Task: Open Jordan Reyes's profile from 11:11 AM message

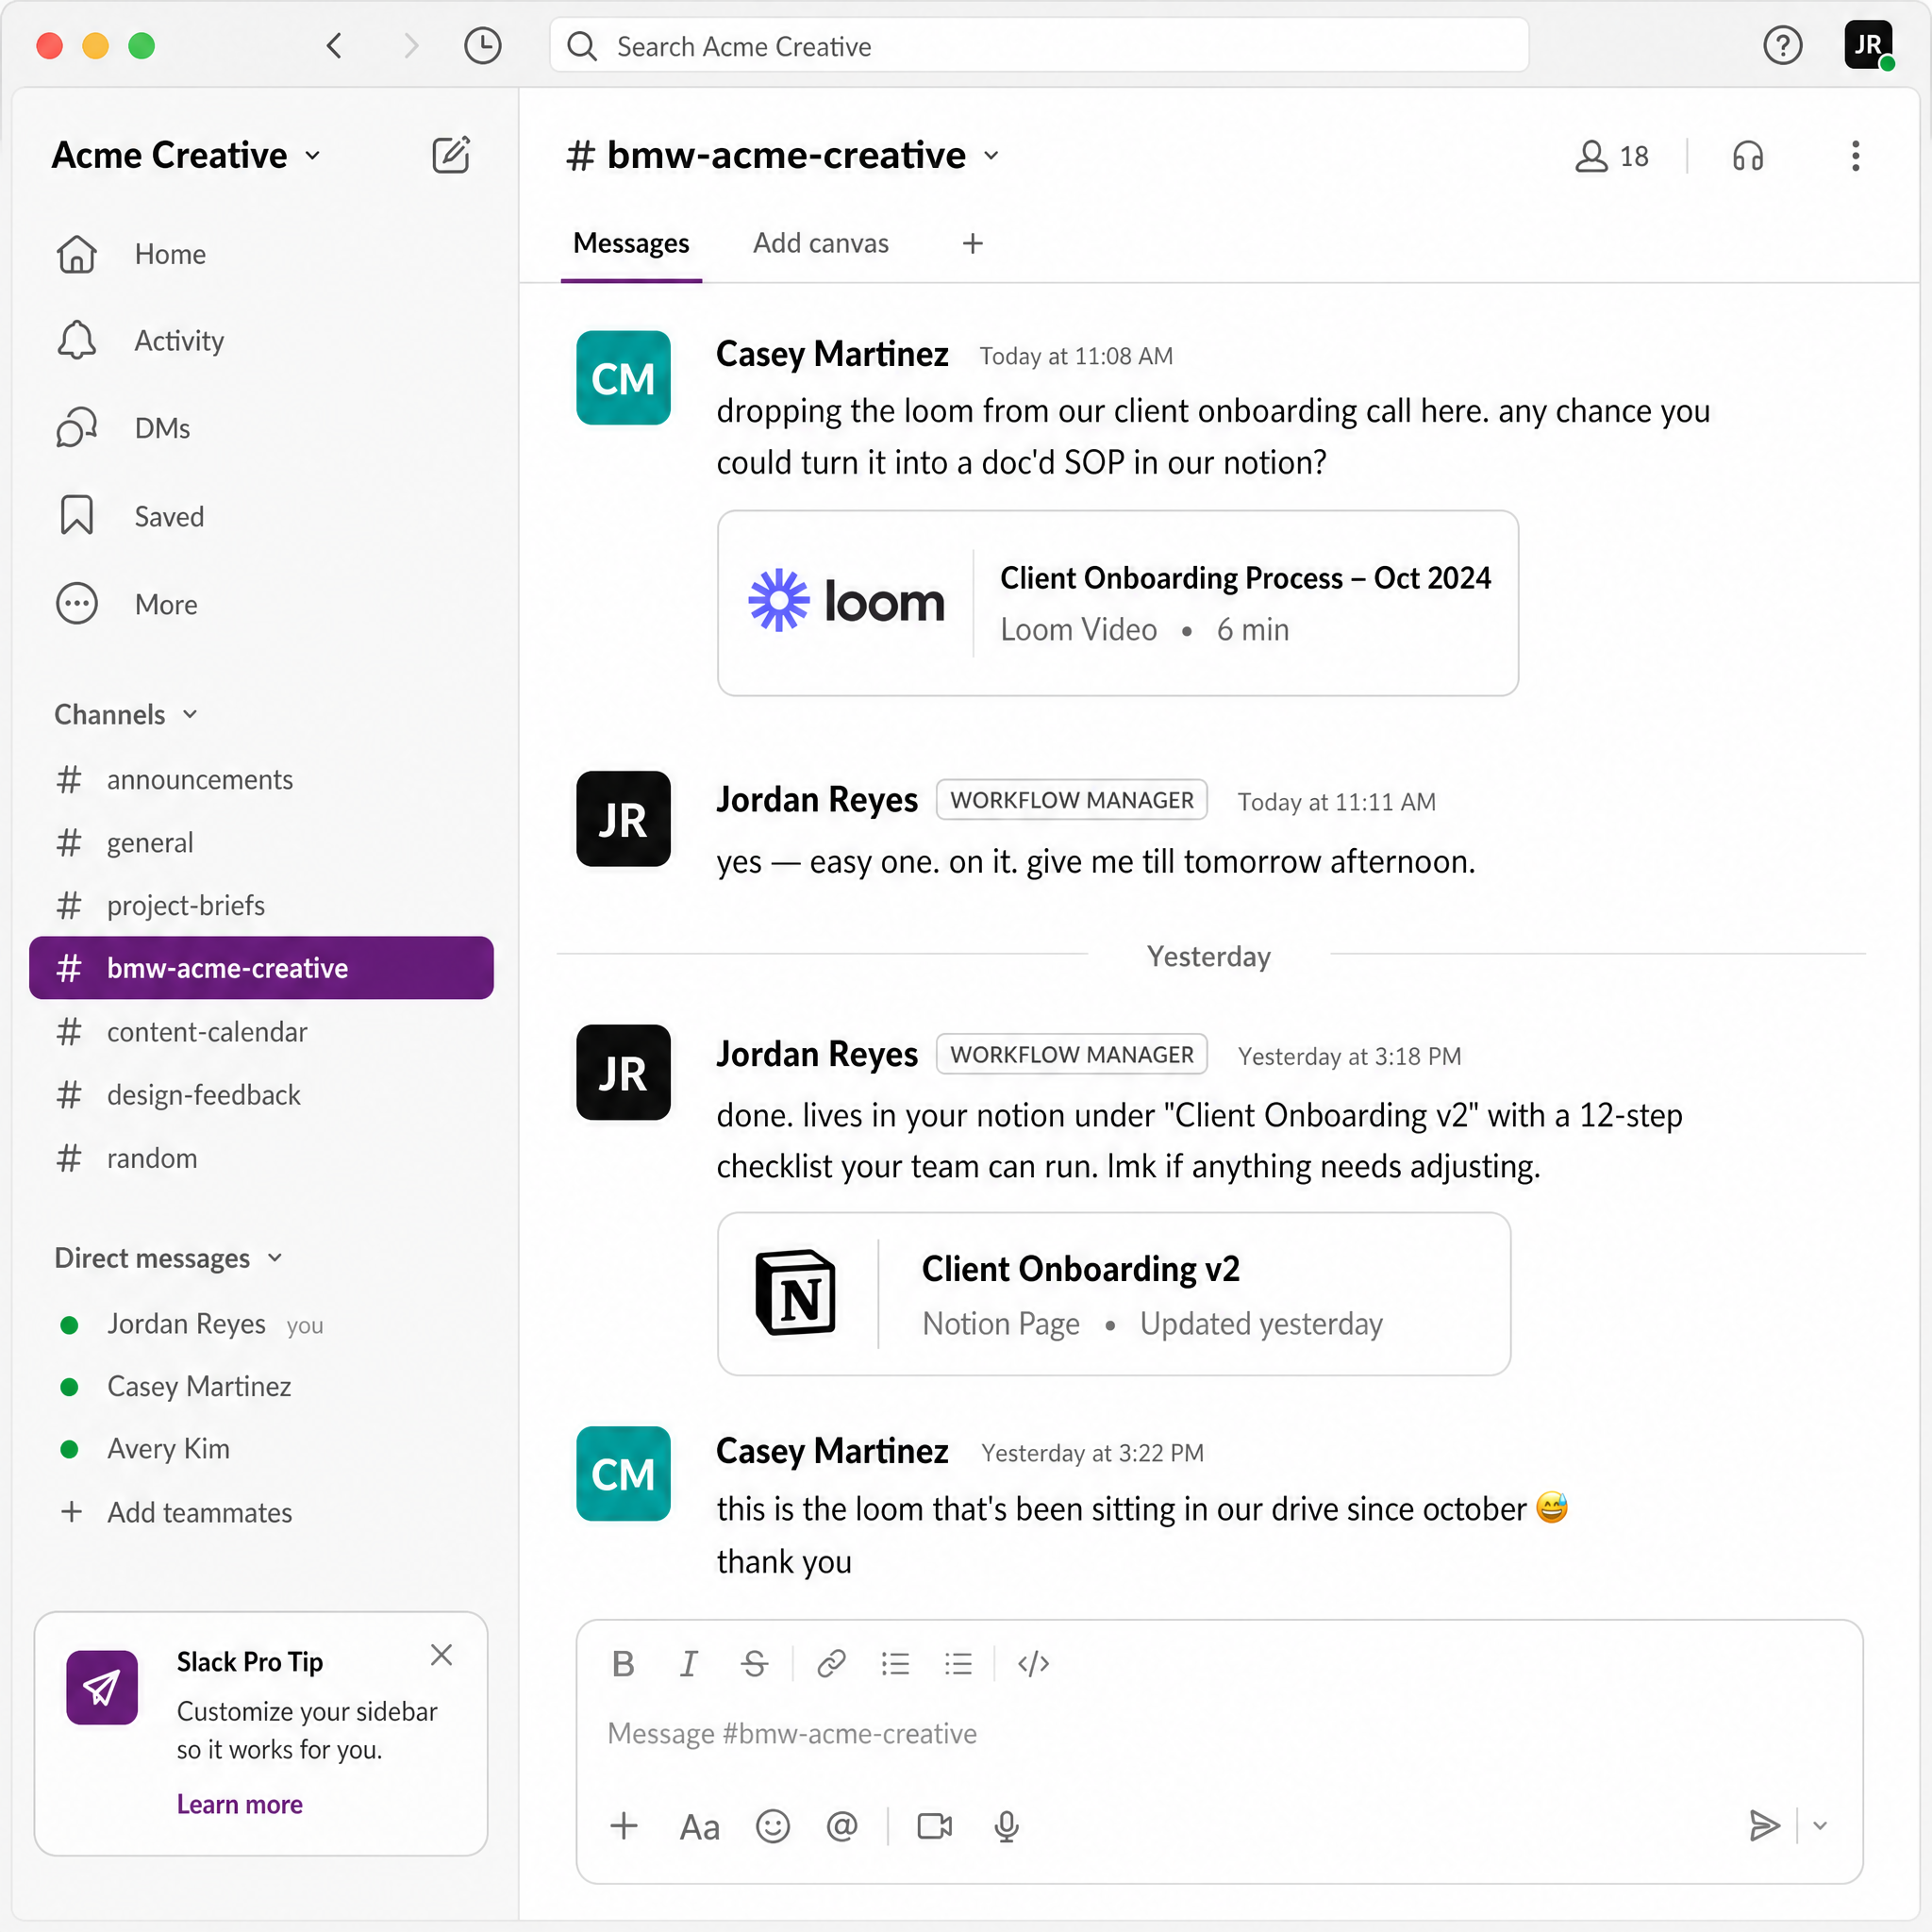Action: coord(817,800)
